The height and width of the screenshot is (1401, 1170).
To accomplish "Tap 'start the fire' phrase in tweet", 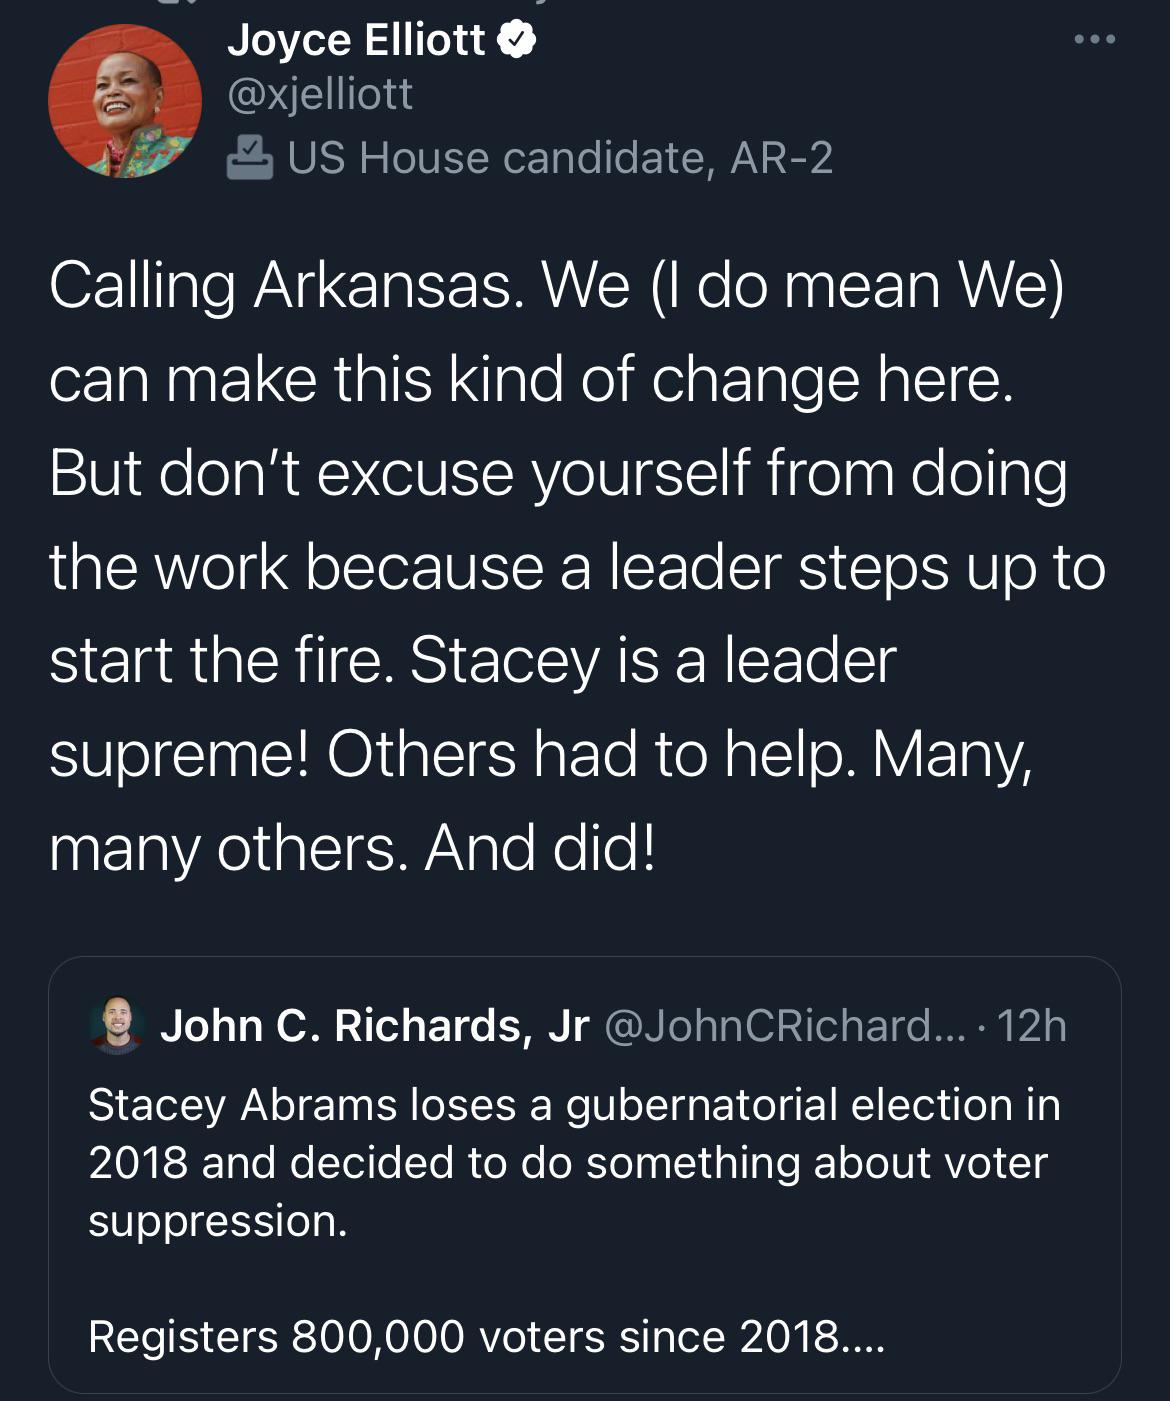I will pos(215,662).
